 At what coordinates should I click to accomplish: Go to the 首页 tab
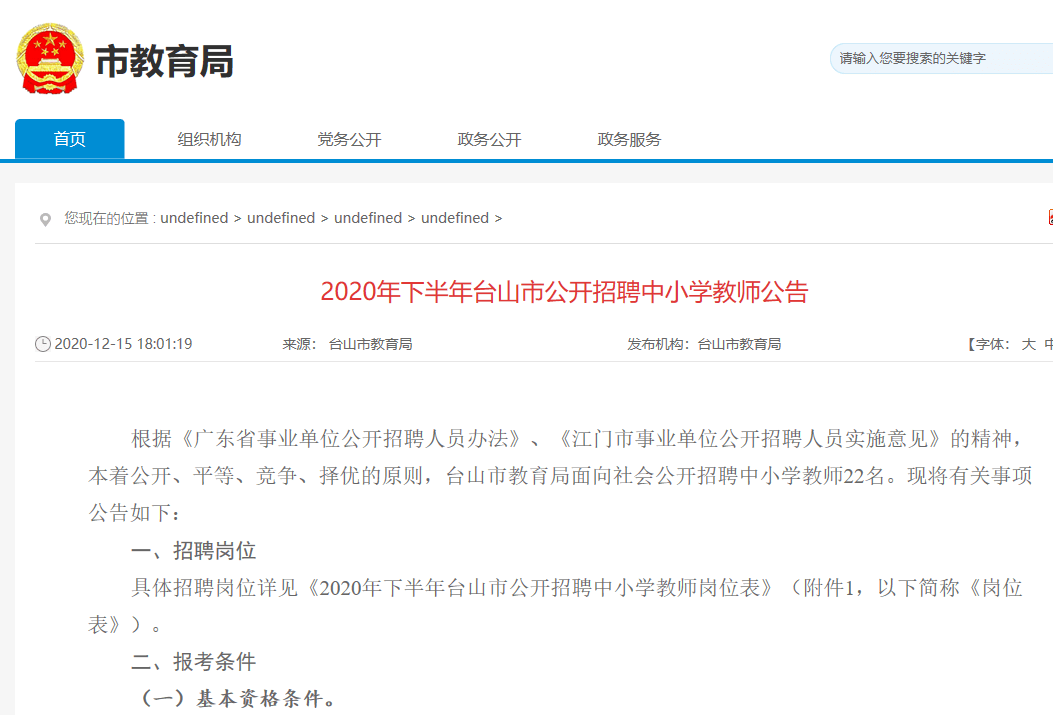pos(70,139)
